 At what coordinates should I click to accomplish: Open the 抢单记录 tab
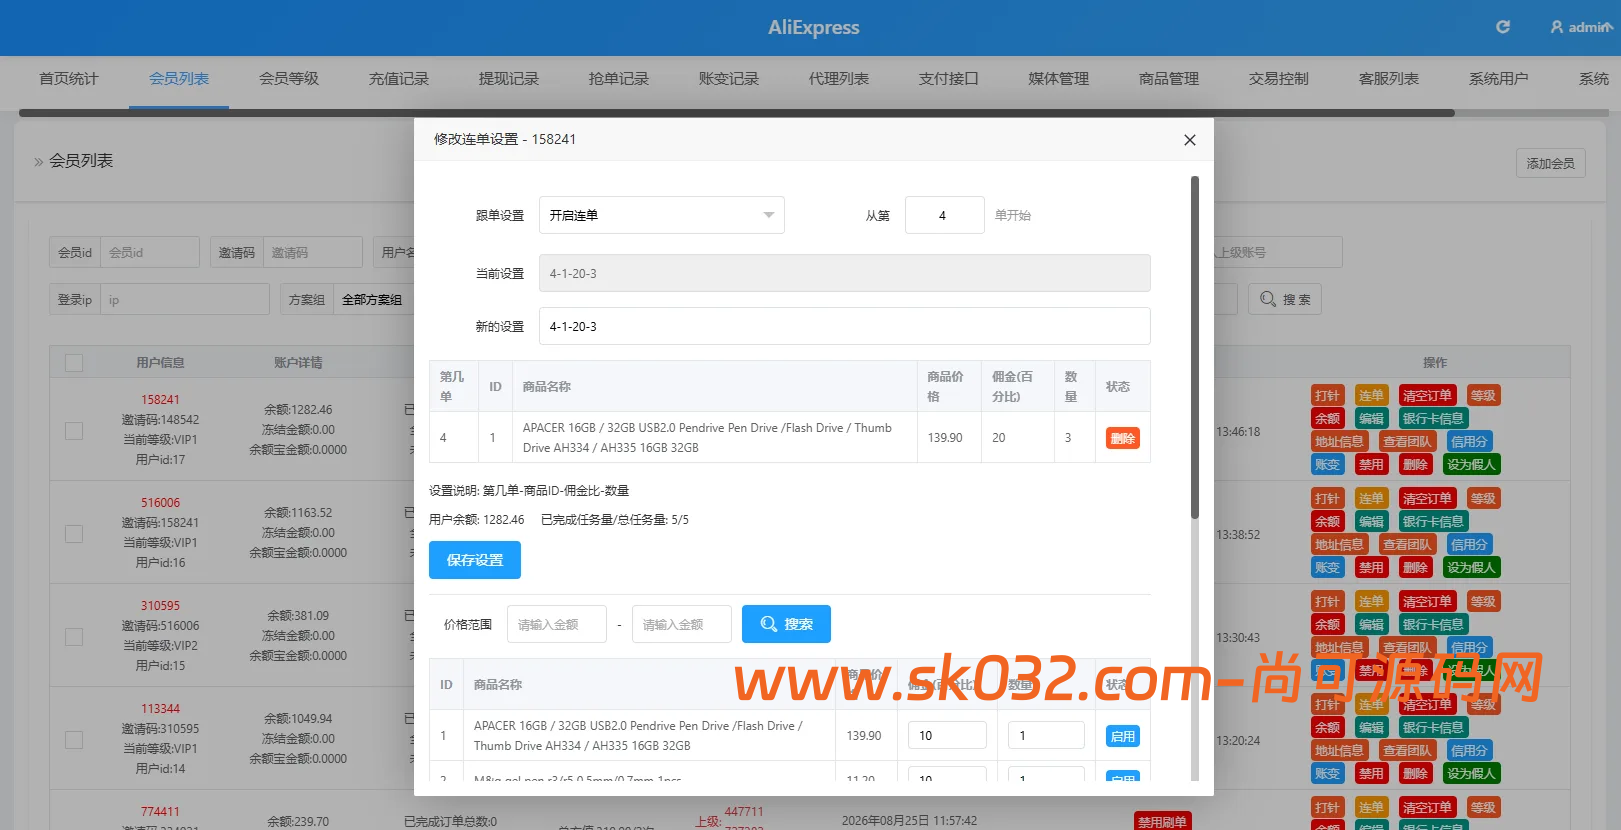(619, 79)
